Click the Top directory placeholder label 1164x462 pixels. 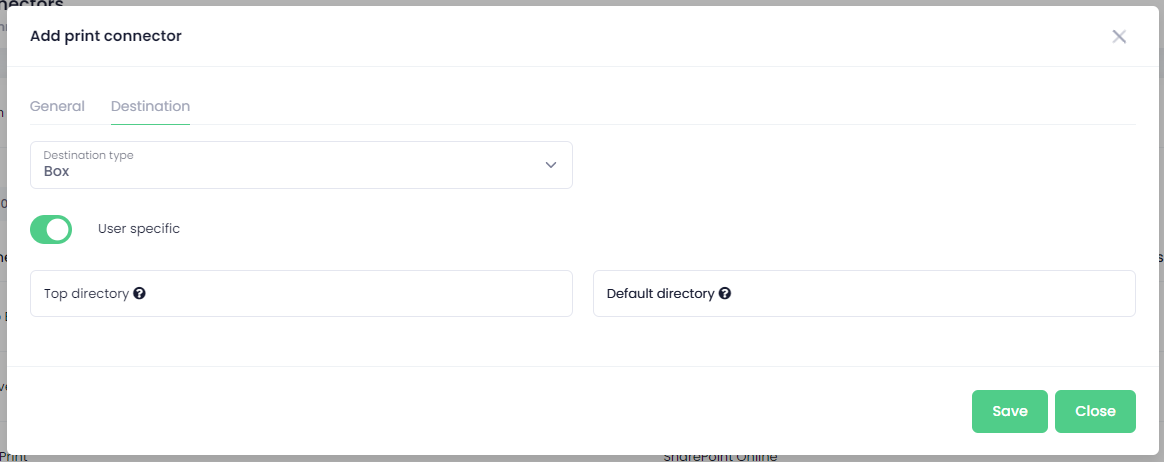pos(86,293)
